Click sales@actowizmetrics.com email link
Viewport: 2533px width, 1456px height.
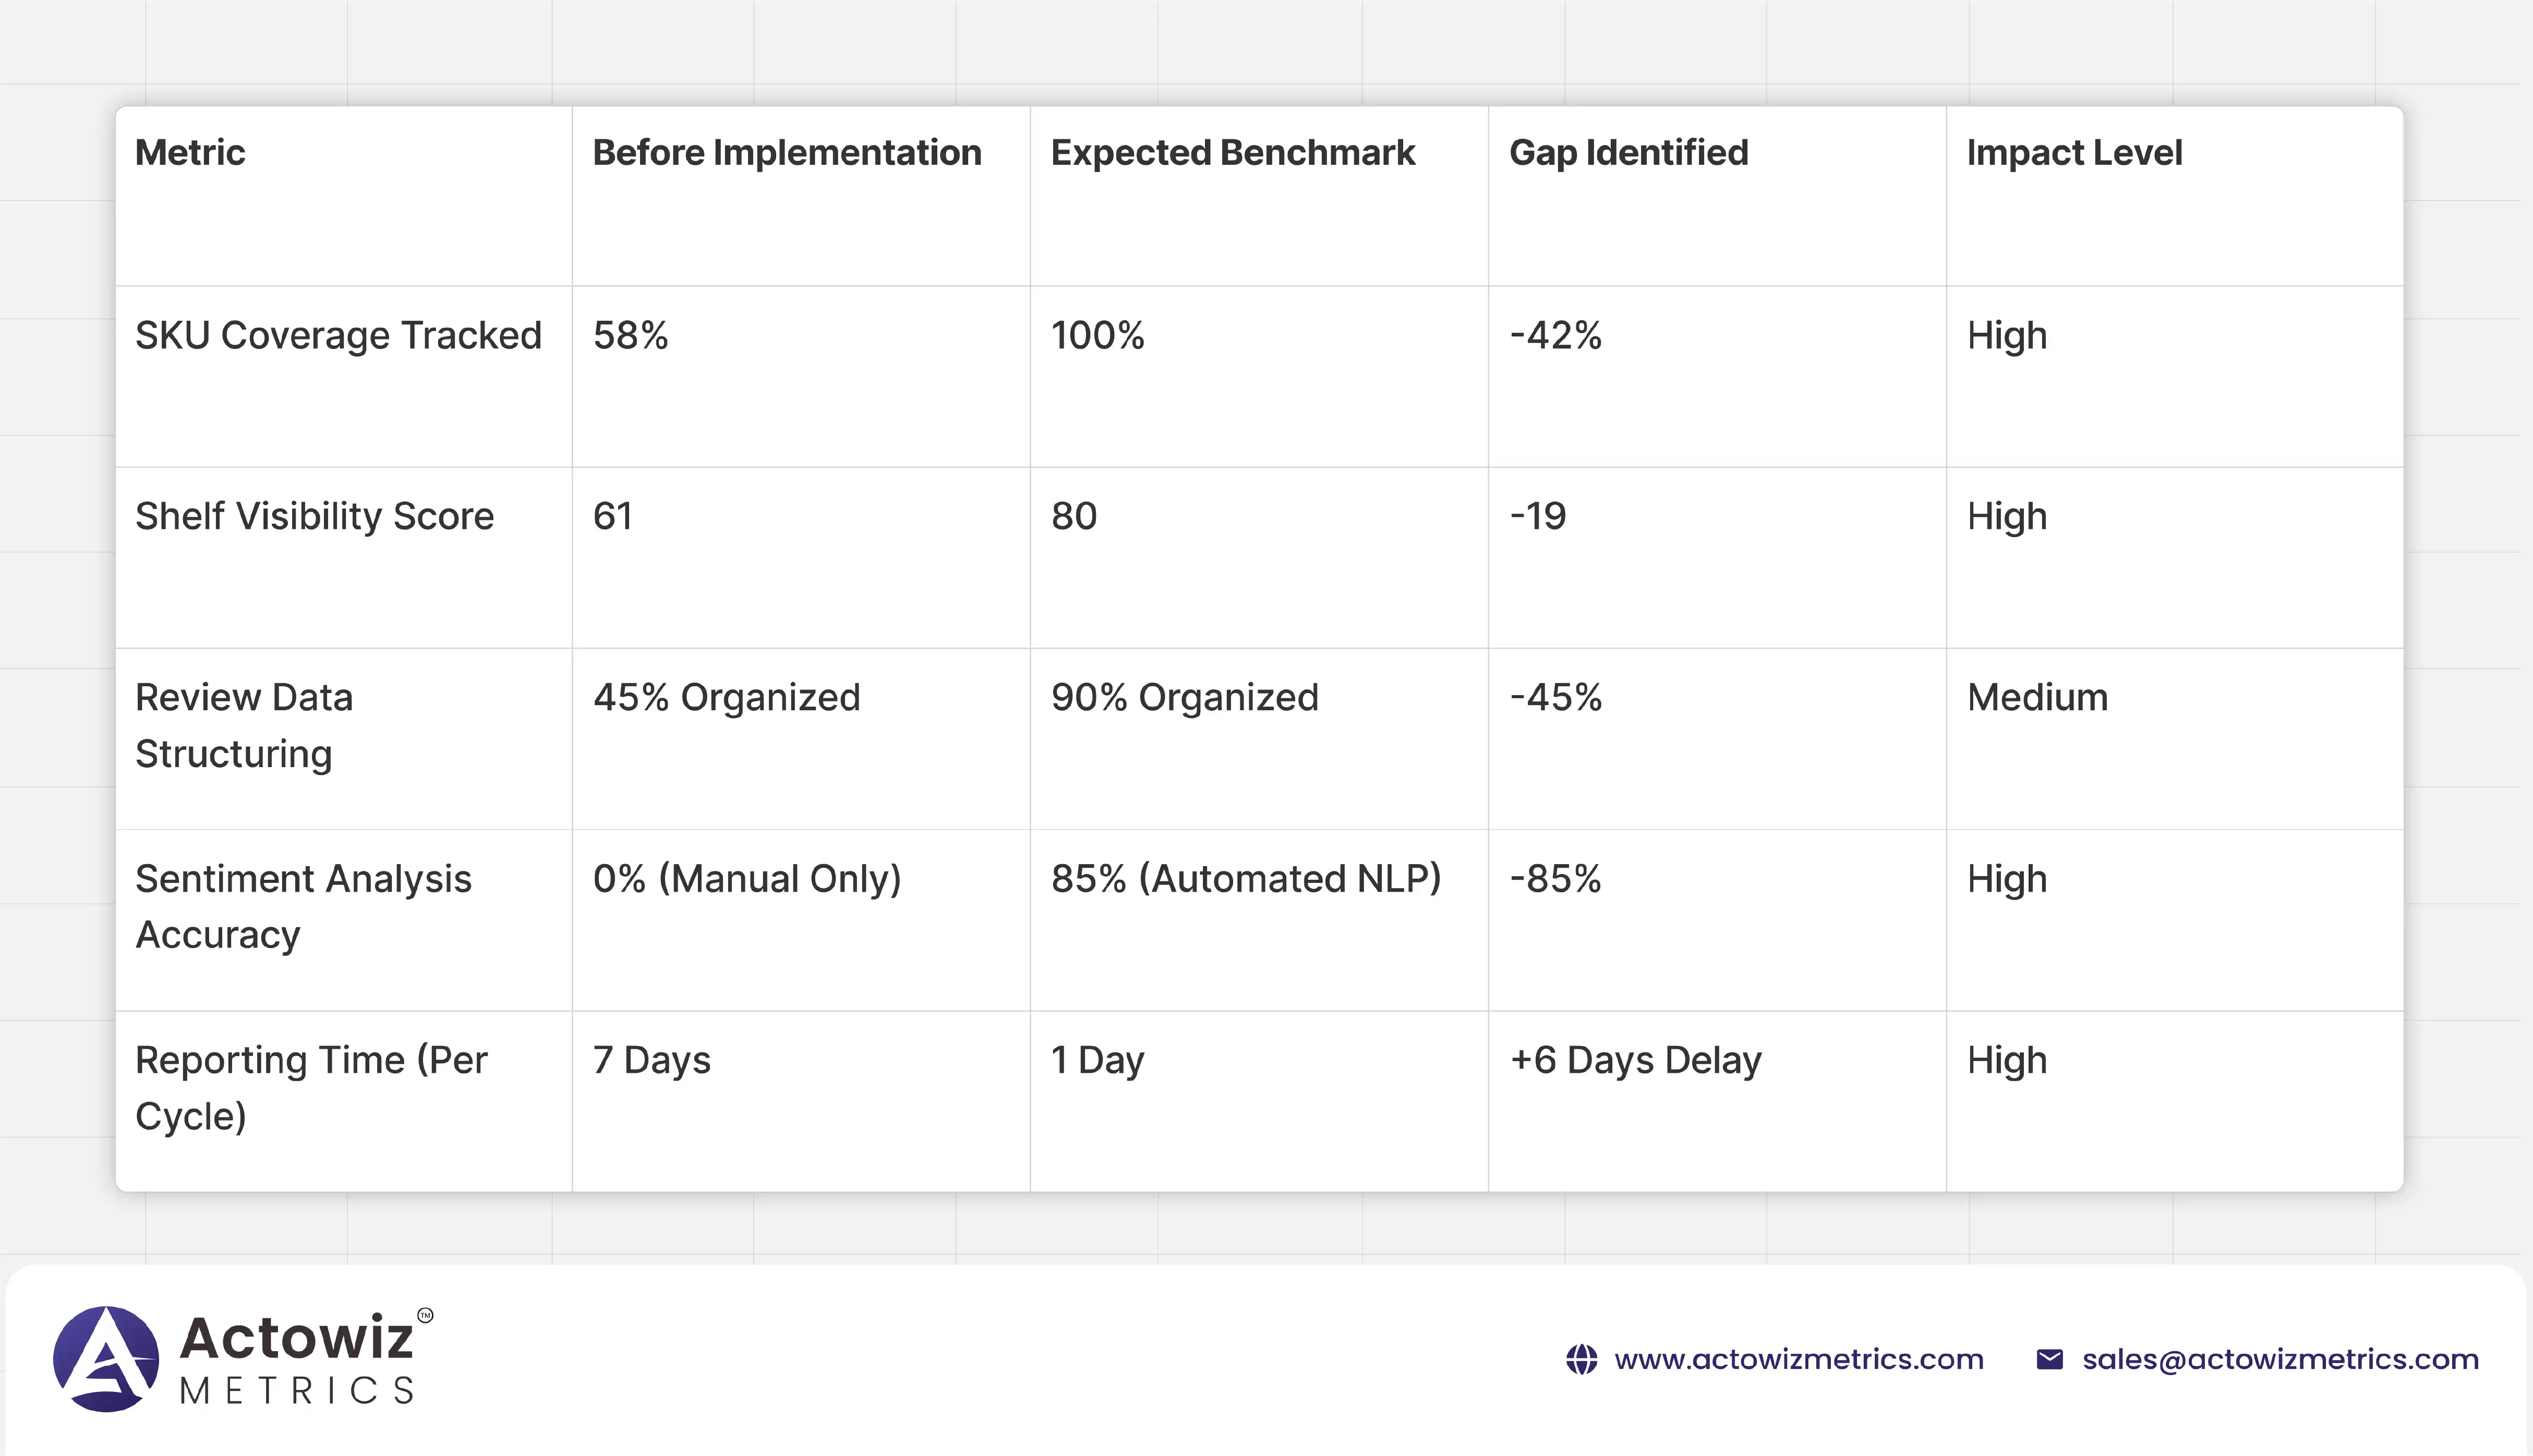click(2280, 1360)
